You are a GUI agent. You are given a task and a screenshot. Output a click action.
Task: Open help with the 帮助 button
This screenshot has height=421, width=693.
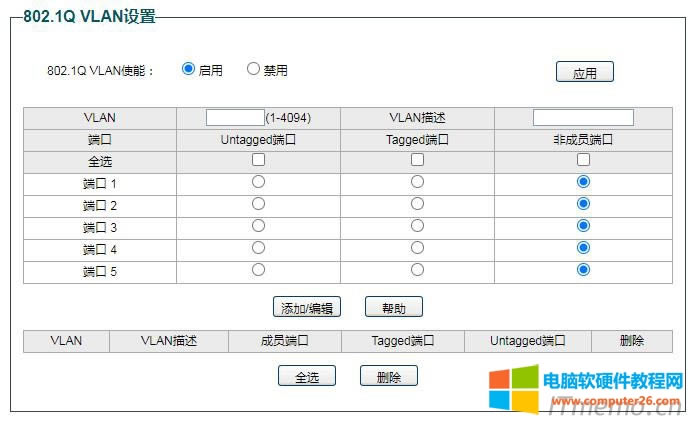coord(394,307)
